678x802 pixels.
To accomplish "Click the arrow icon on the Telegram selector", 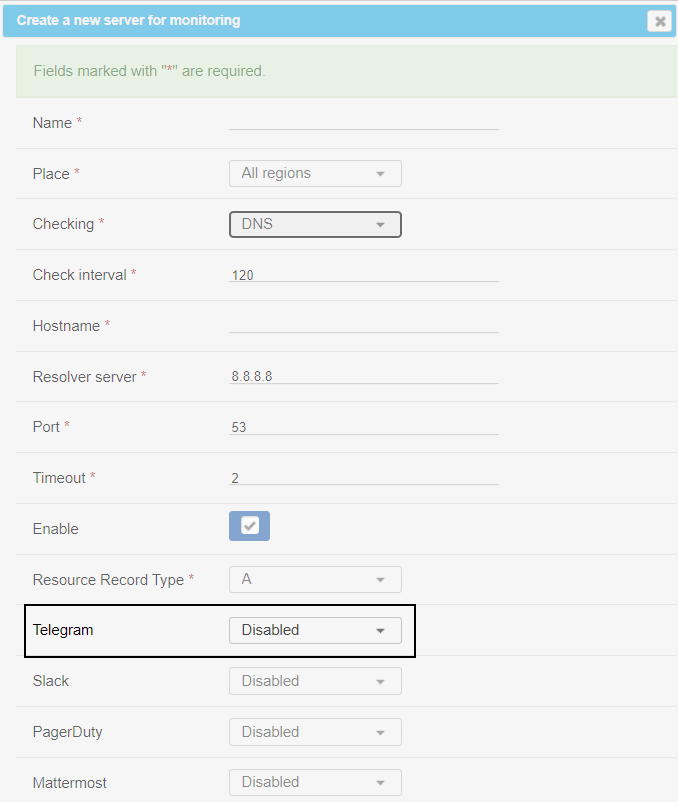I will pos(382,630).
